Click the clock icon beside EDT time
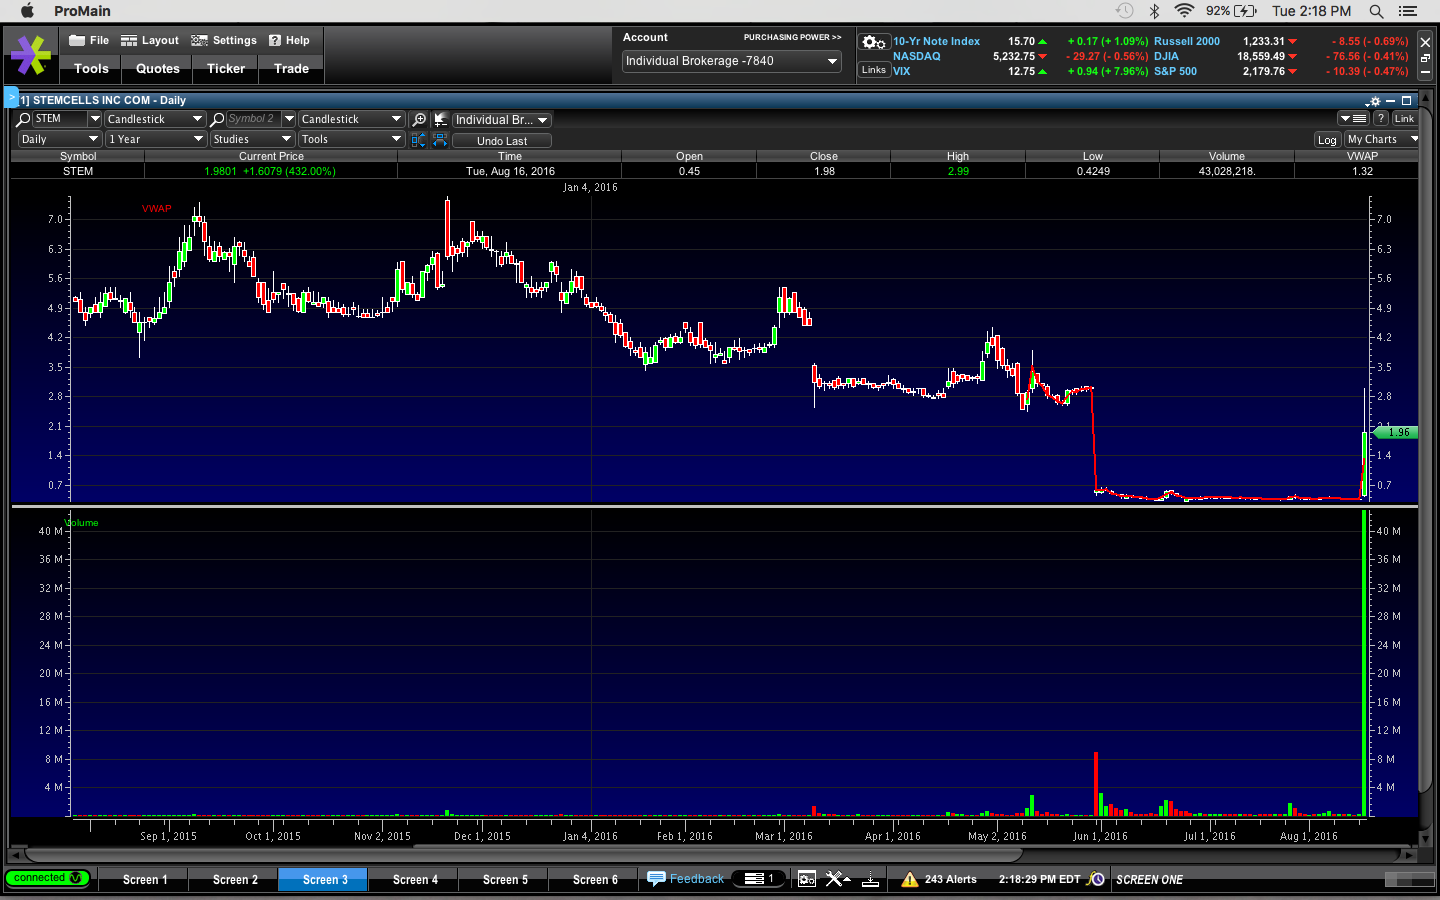The image size is (1440, 900). [x=1097, y=879]
